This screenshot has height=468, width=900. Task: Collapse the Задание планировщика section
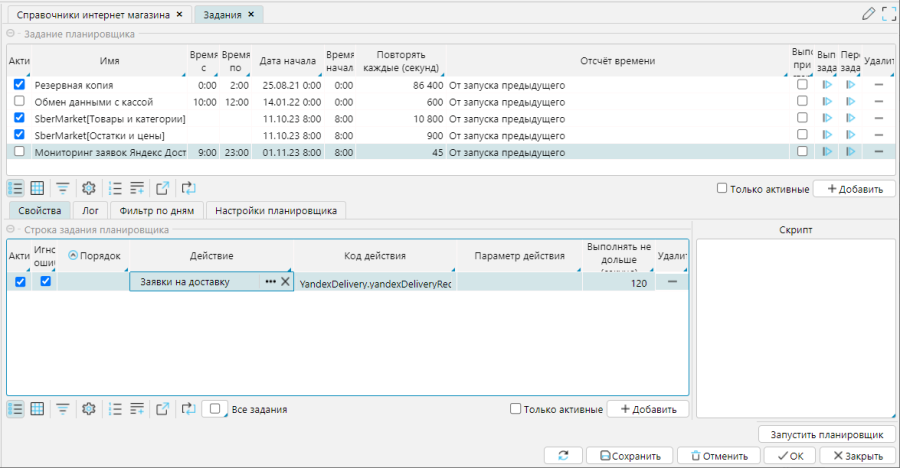click(10, 34)
